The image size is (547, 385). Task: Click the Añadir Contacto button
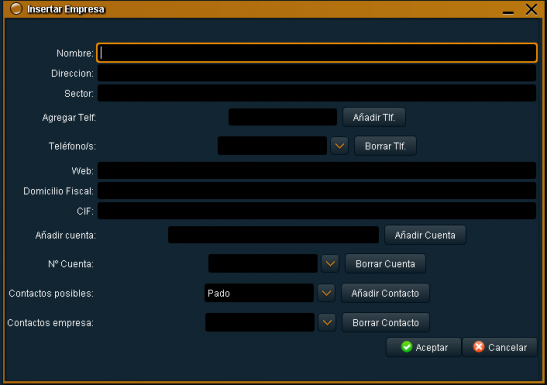click(385, 293)
